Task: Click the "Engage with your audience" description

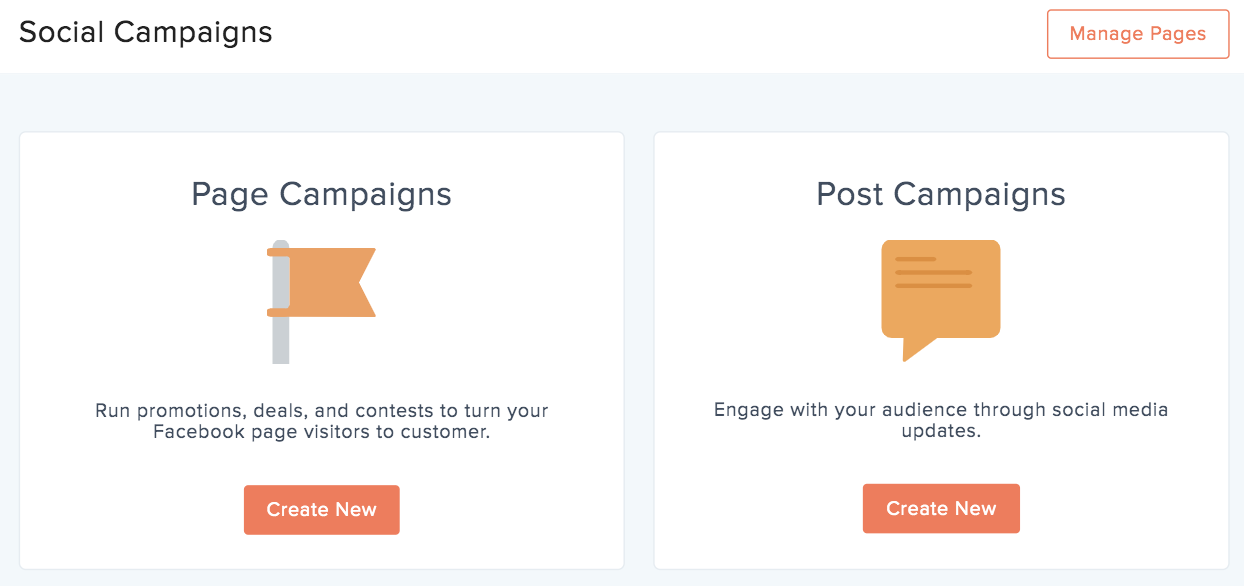Action: click(940, 410)
